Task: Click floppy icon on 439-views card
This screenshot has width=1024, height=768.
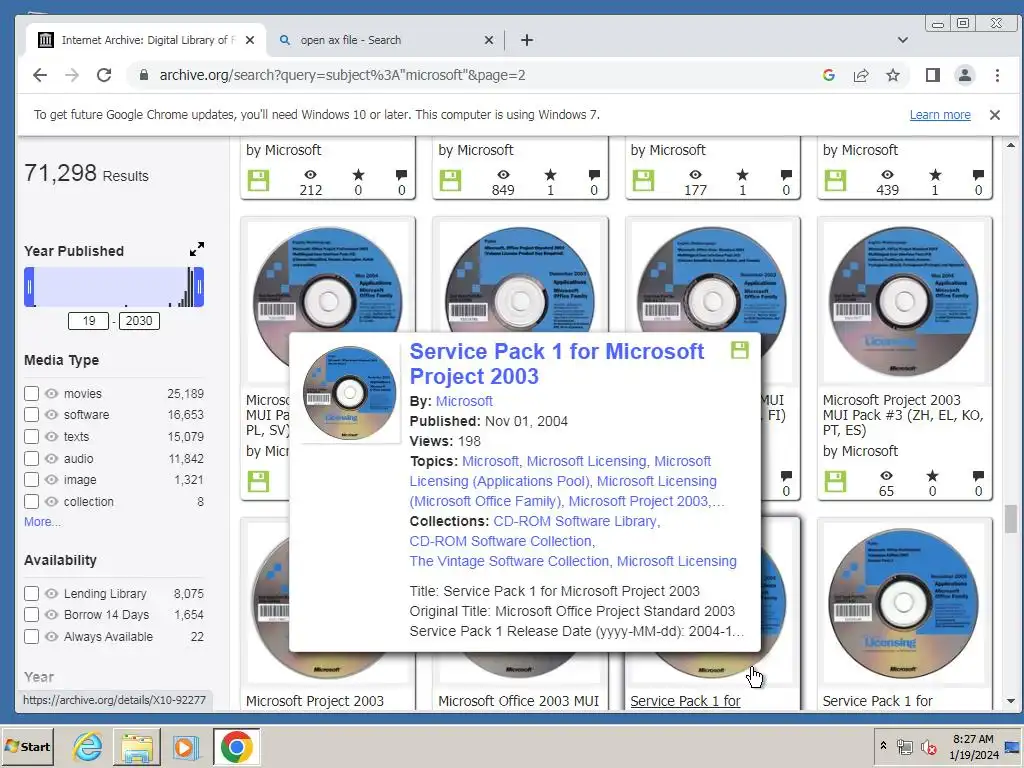Action: (835, 180)
